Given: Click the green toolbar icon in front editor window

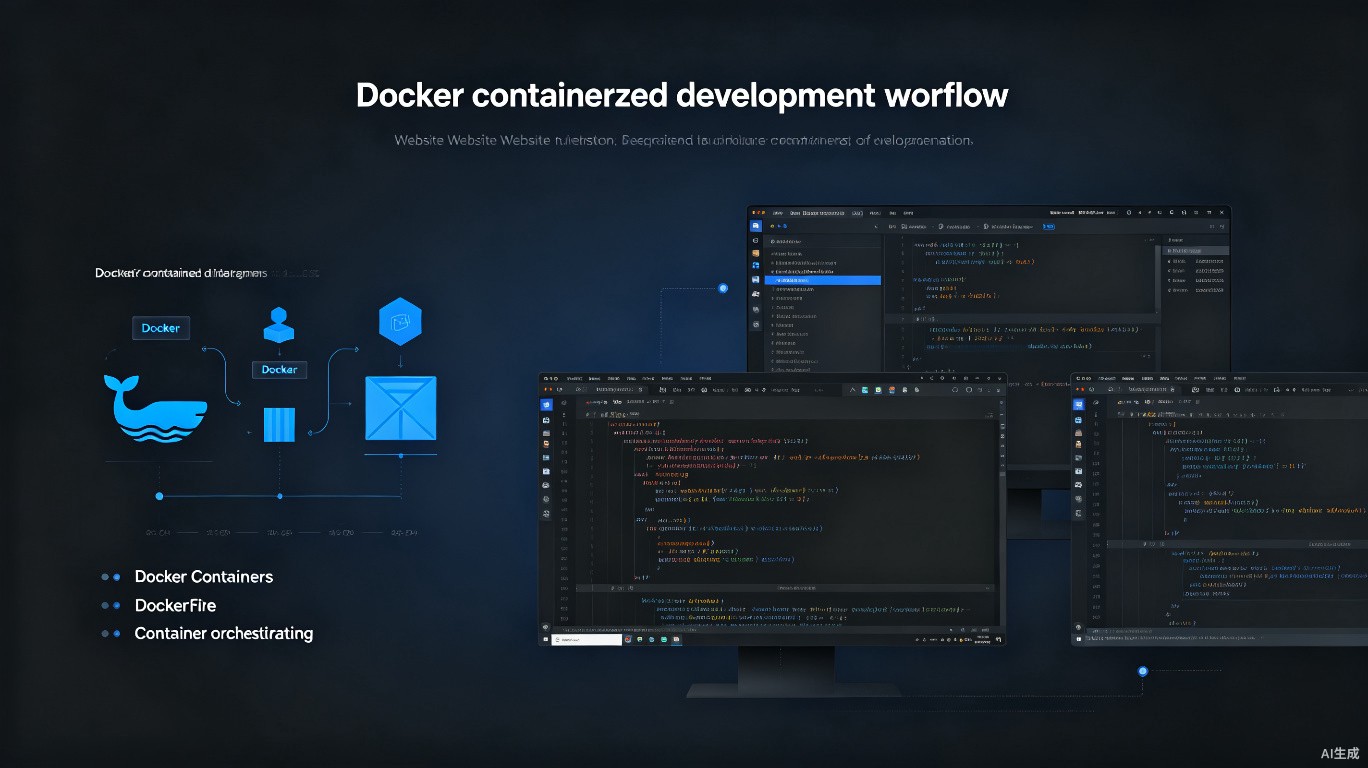Looking at the screenshot, I should pos(879,390).
